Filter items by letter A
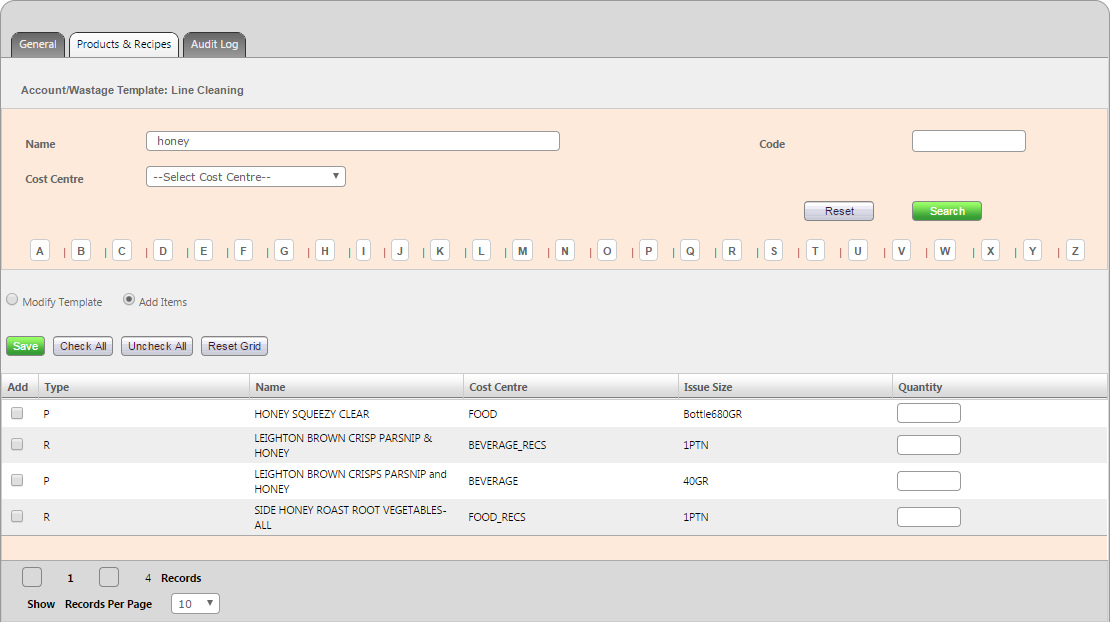Image resolution: width=1110 pixels, height=622 pixels. (40, 251)
